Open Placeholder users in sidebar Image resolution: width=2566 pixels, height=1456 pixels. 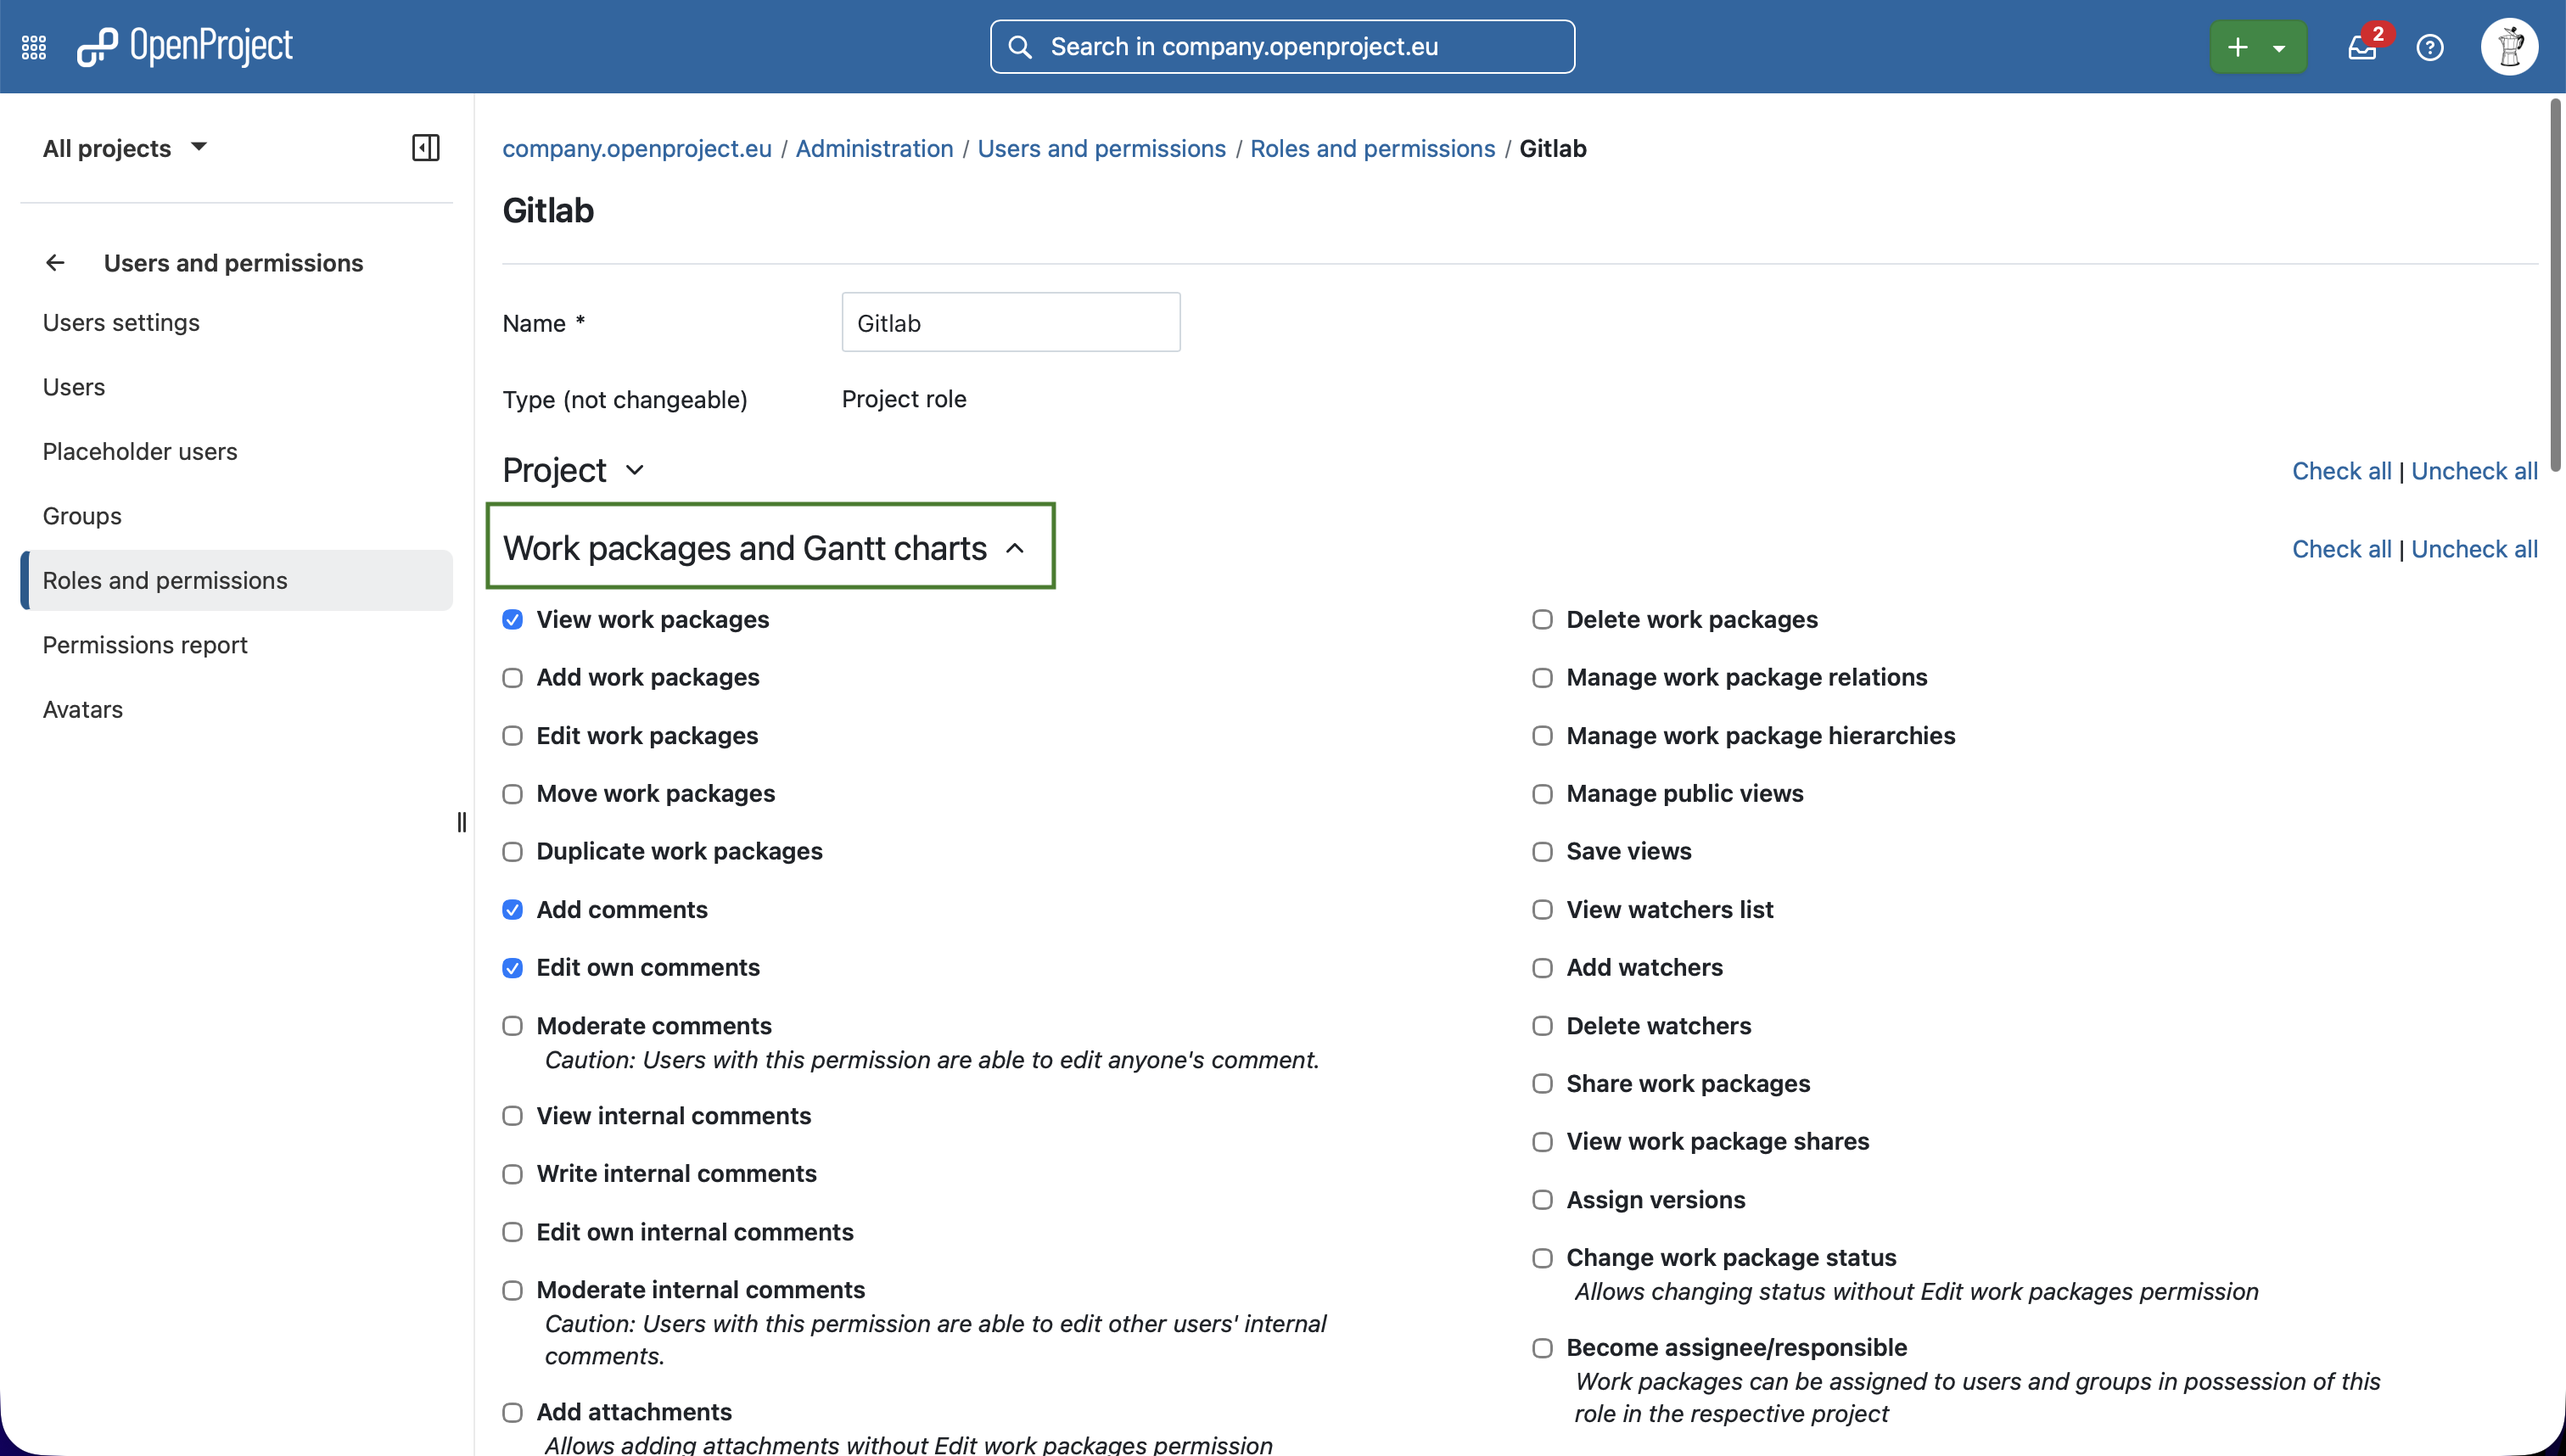[237, 452]
